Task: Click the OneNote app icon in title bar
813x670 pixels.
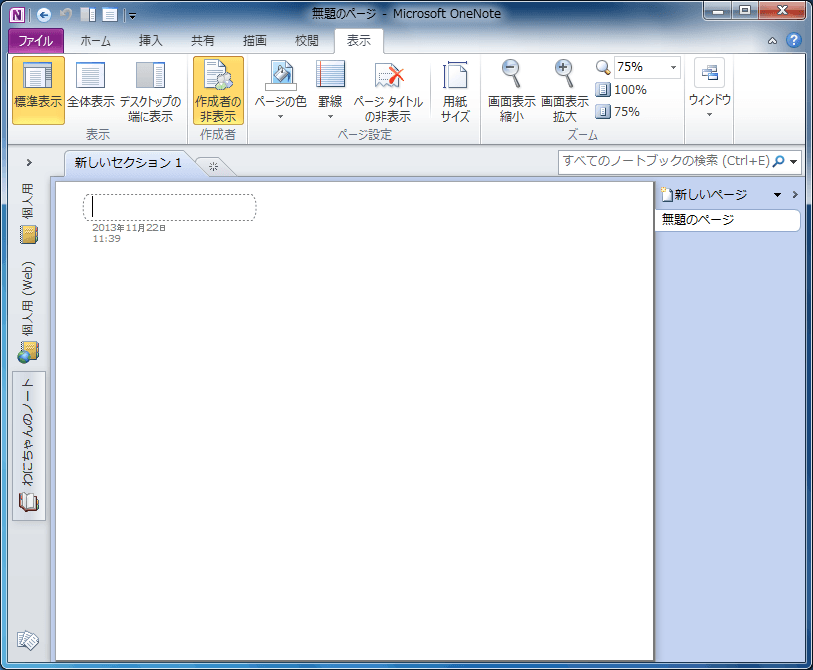Action: pyautogui.click(x=17, y=15)
